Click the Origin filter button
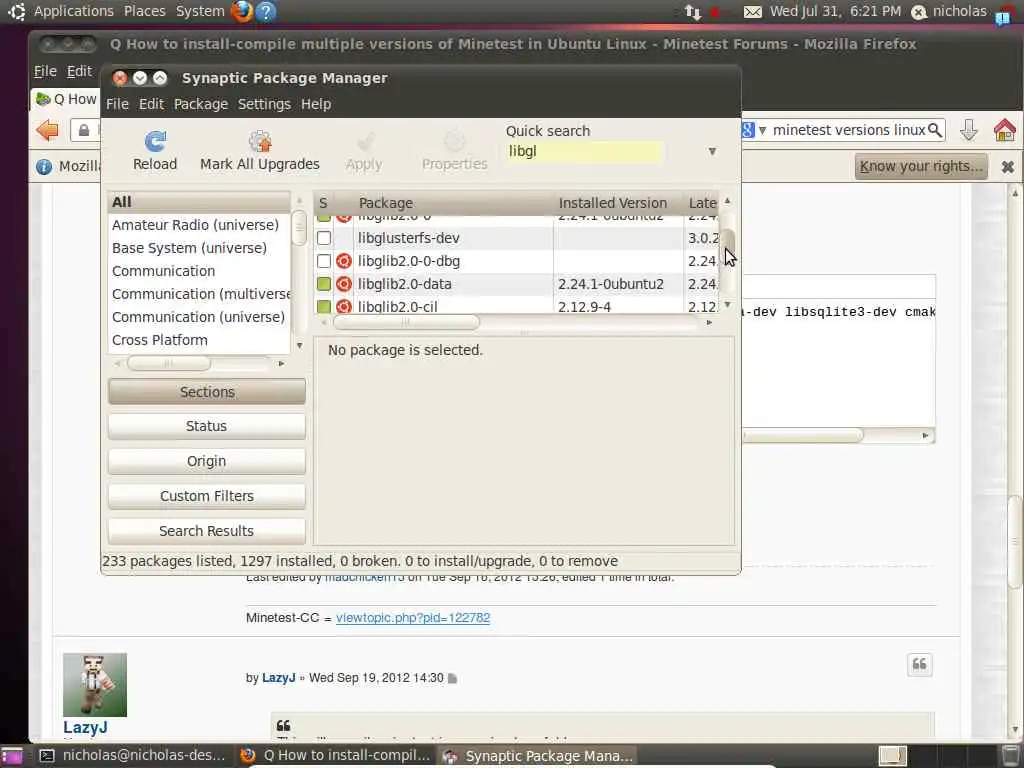 pyautogui.click(x=207, y=461)
